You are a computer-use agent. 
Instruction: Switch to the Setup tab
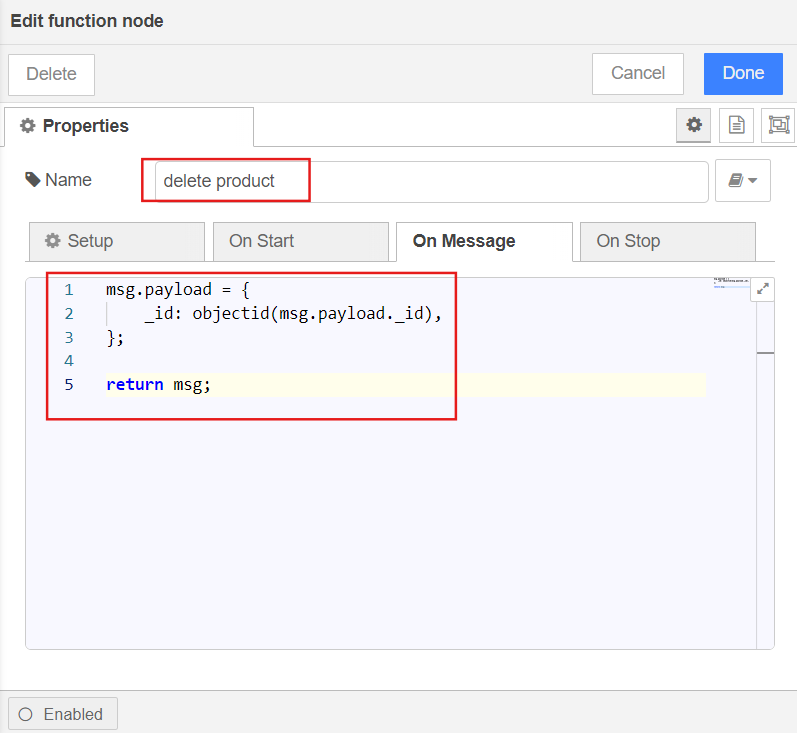[116, 241]
